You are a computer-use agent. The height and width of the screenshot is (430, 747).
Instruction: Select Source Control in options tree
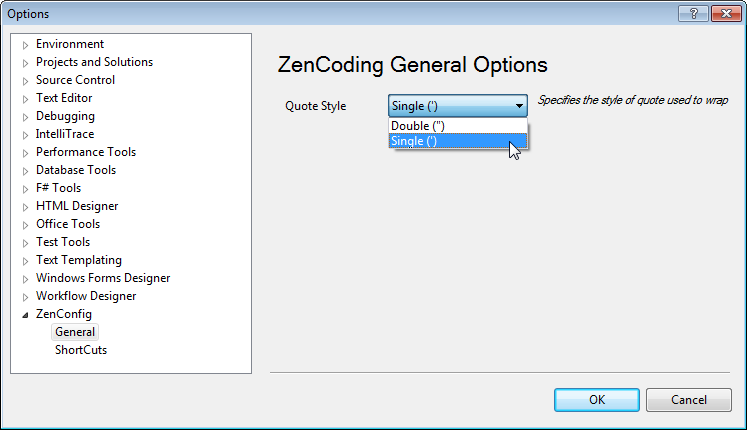pos(75,80)
